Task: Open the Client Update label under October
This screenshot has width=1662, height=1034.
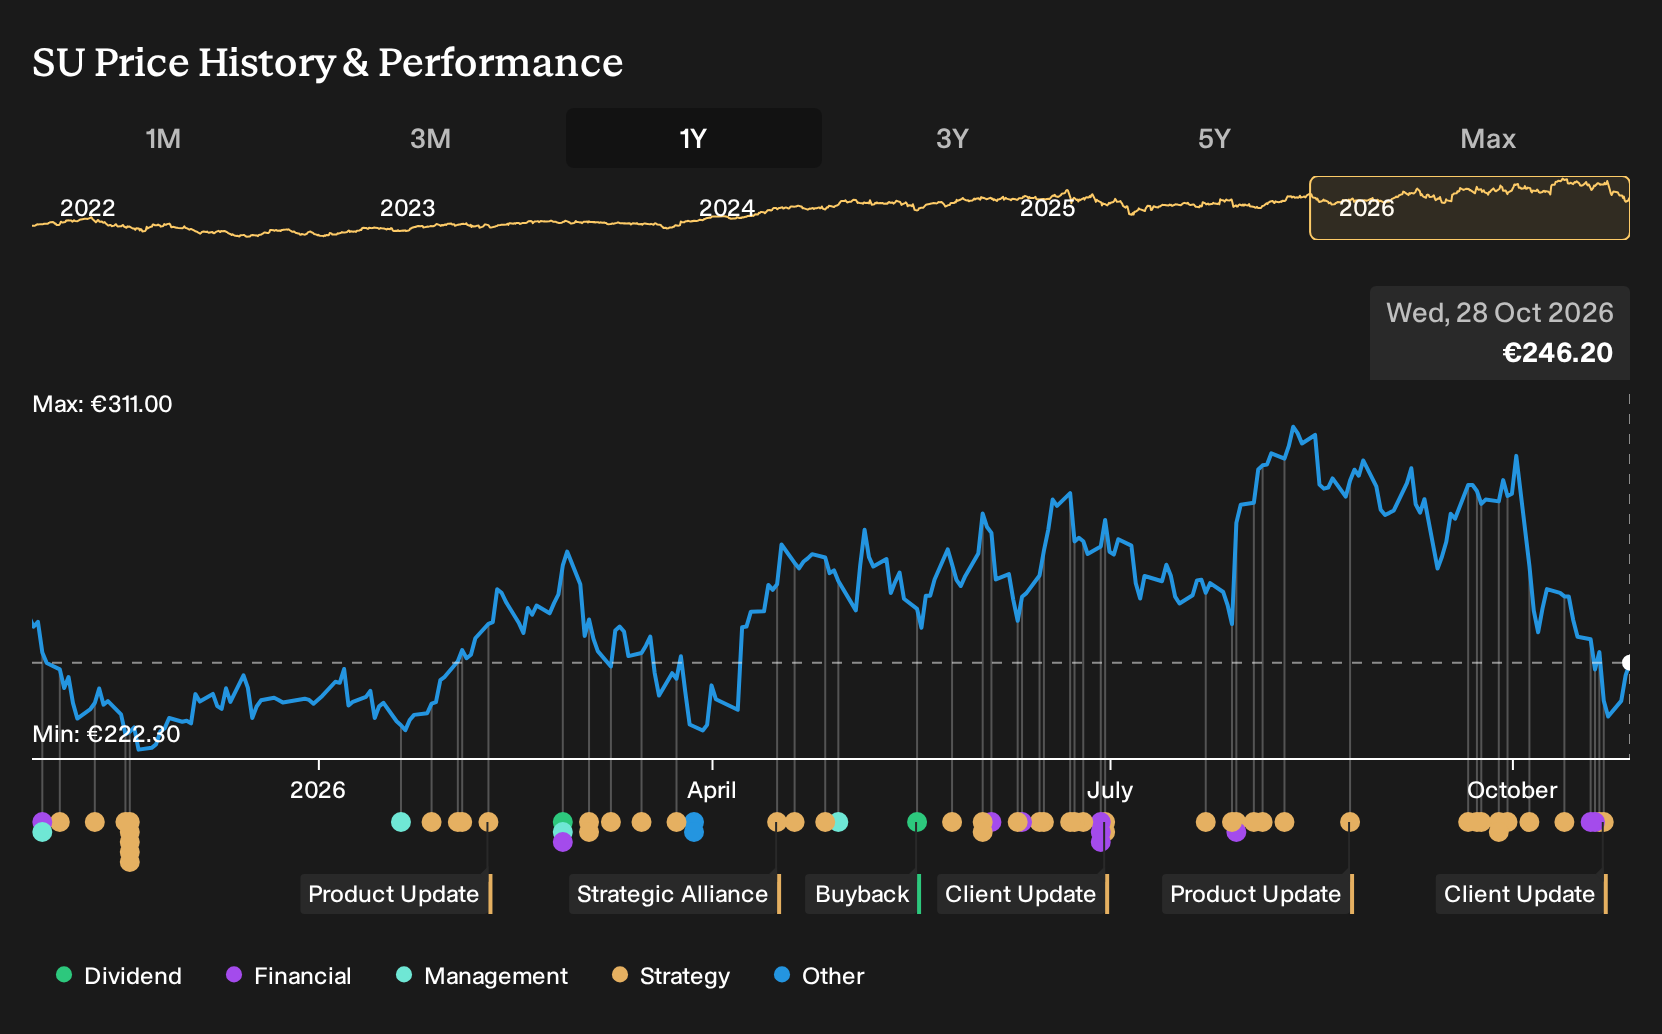Action: click(1522, 894)
